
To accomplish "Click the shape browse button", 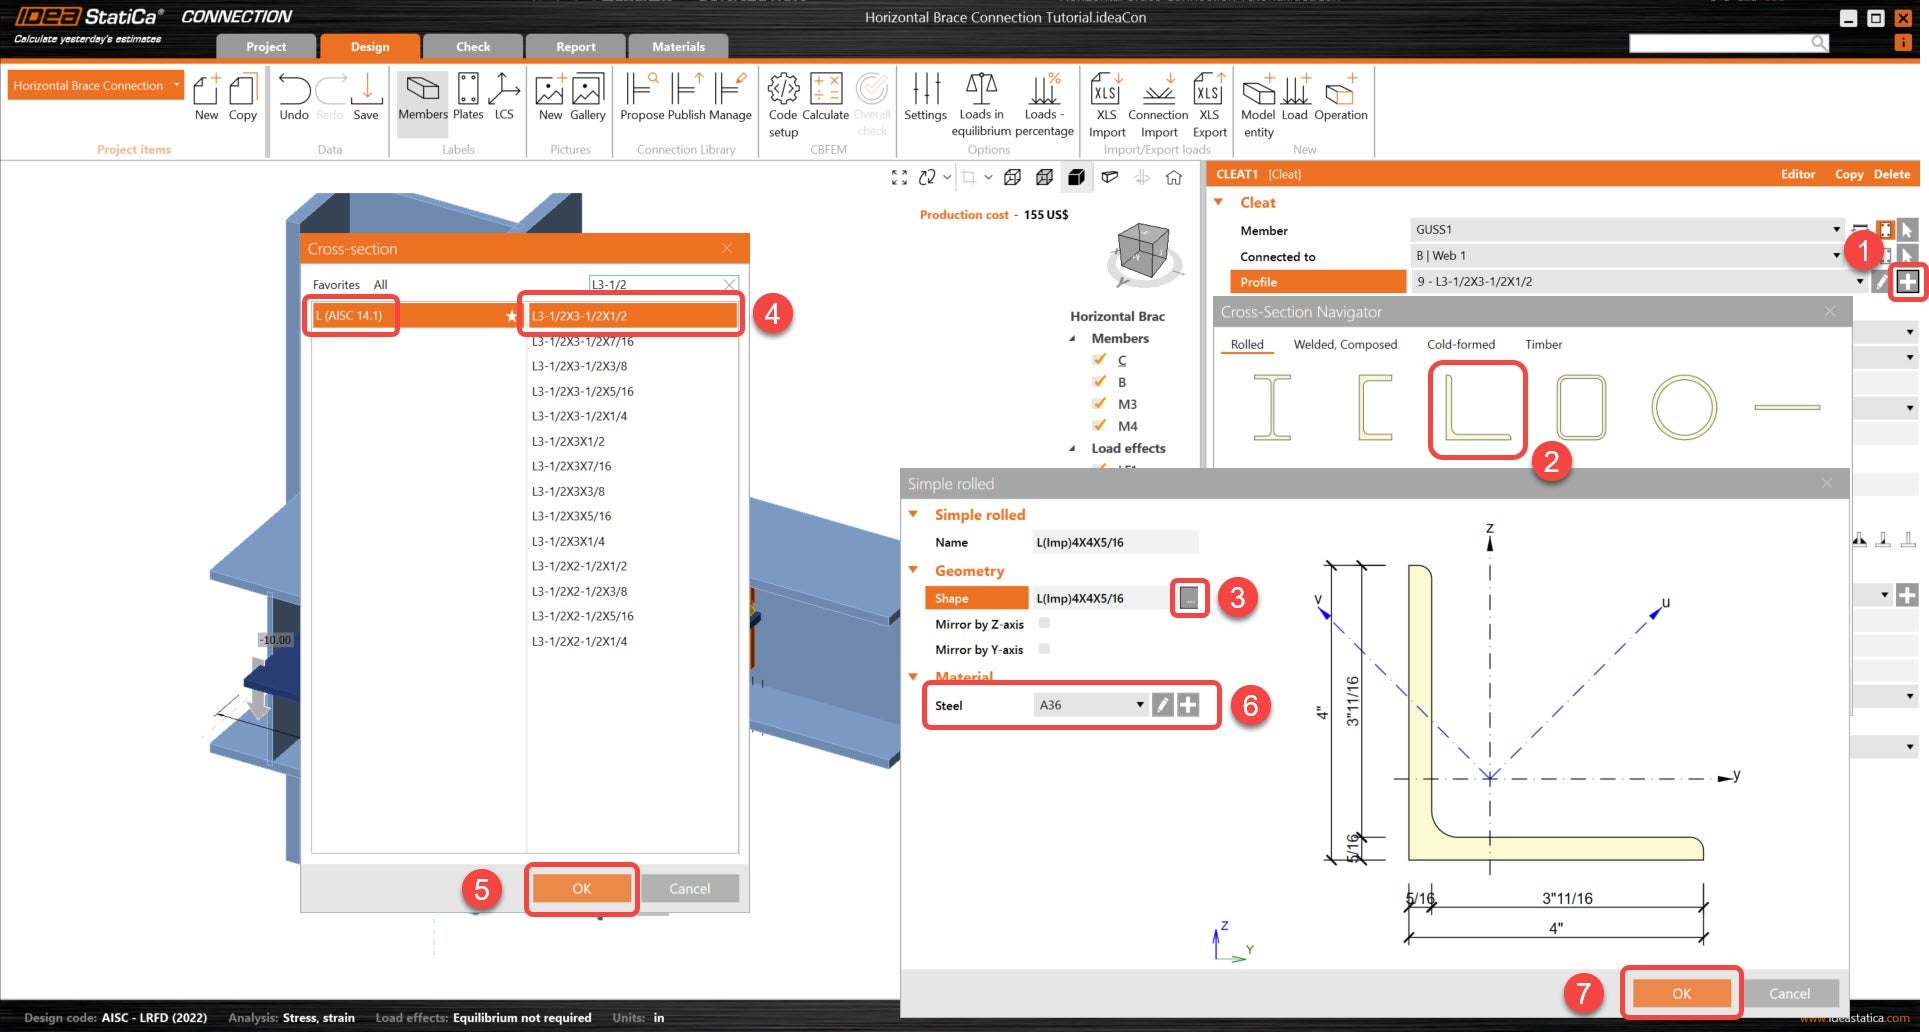I will click(1188, 598).
